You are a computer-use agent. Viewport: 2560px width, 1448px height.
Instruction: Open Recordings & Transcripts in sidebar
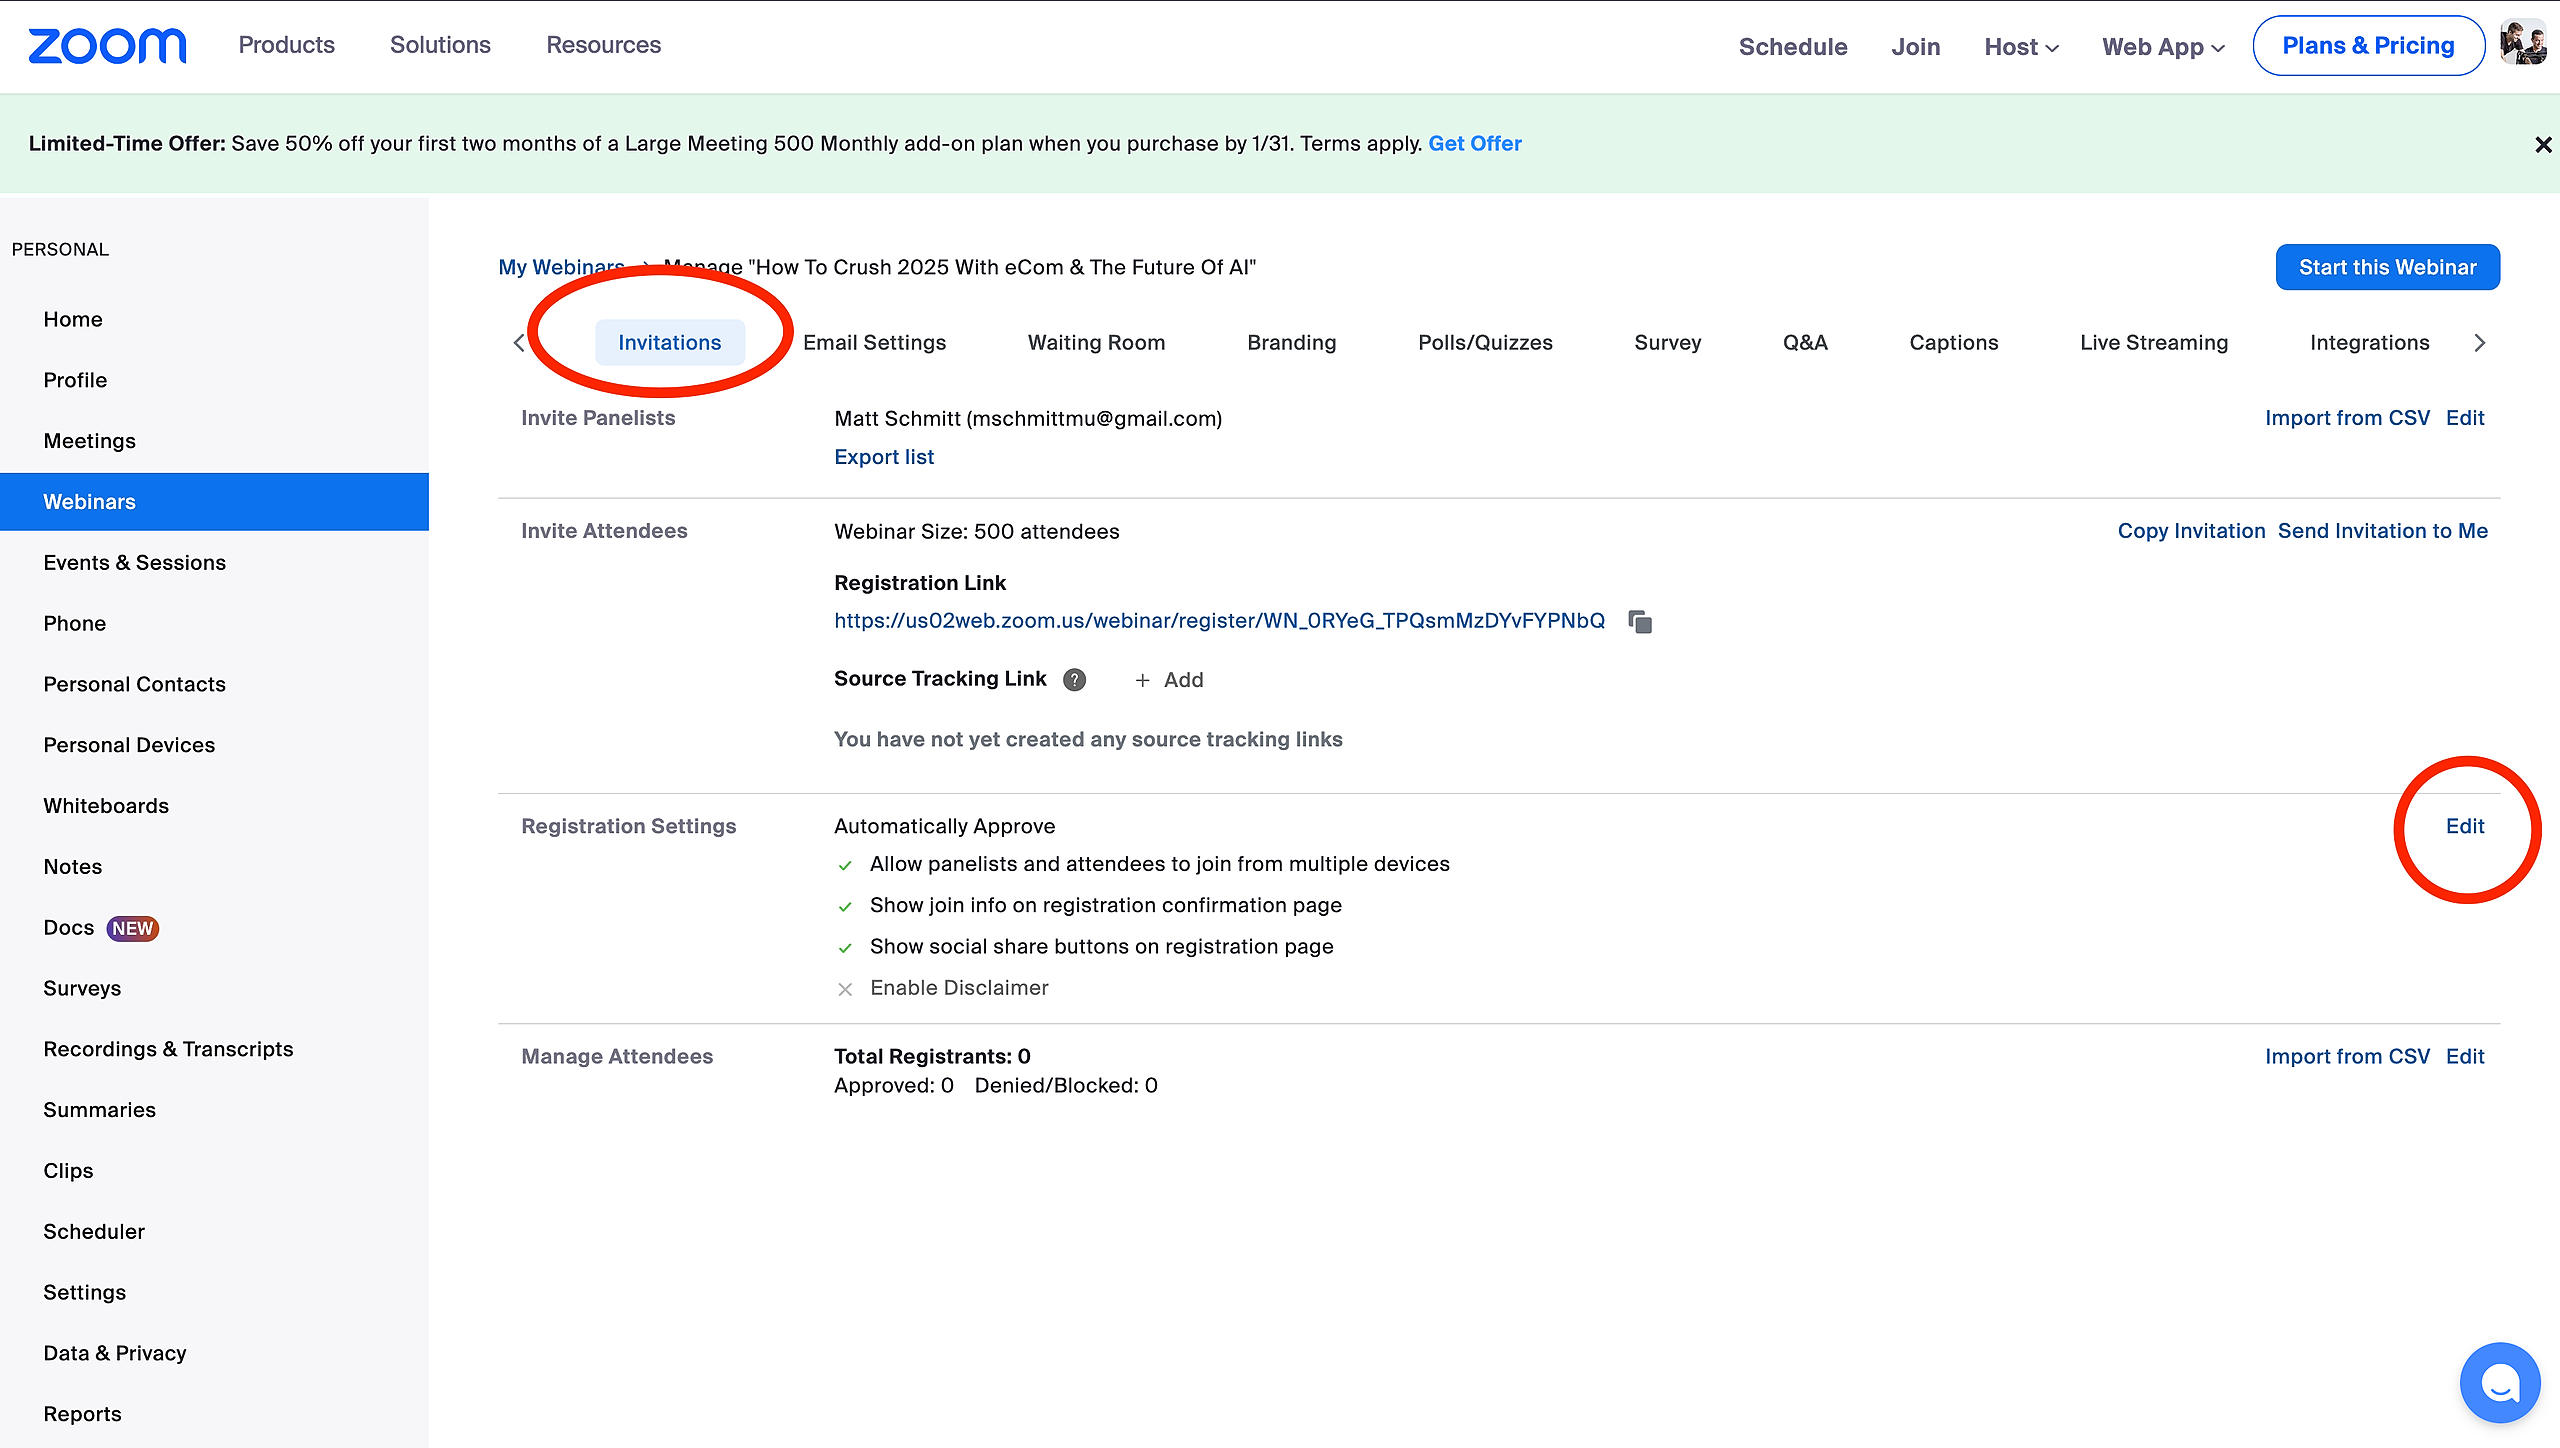168,1049
